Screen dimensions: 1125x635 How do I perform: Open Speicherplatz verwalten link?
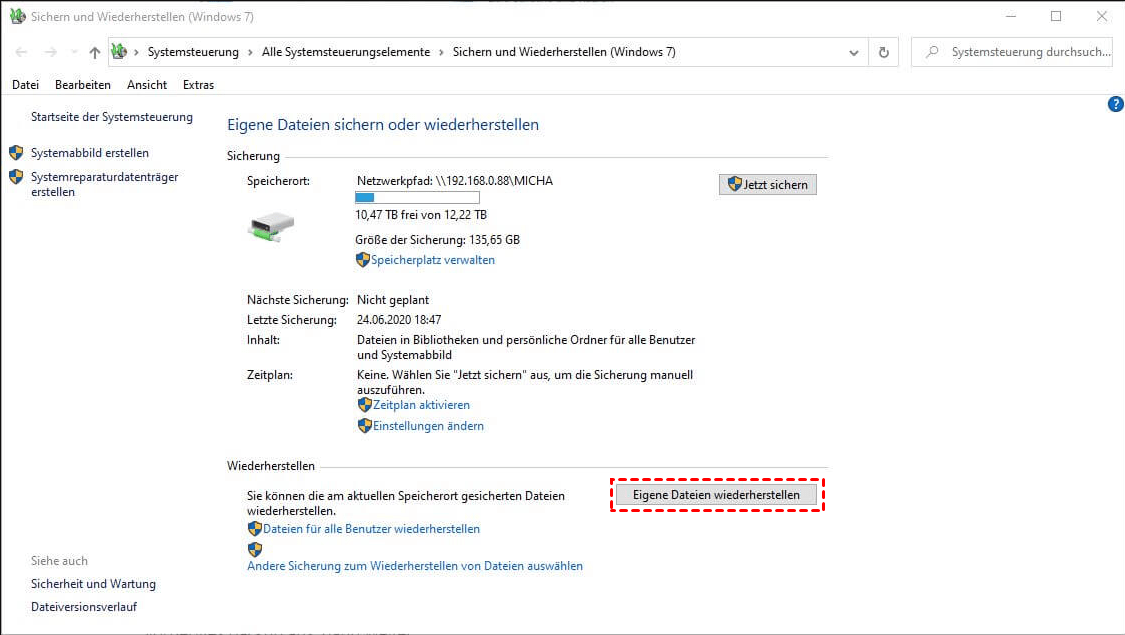coord(433,260)
